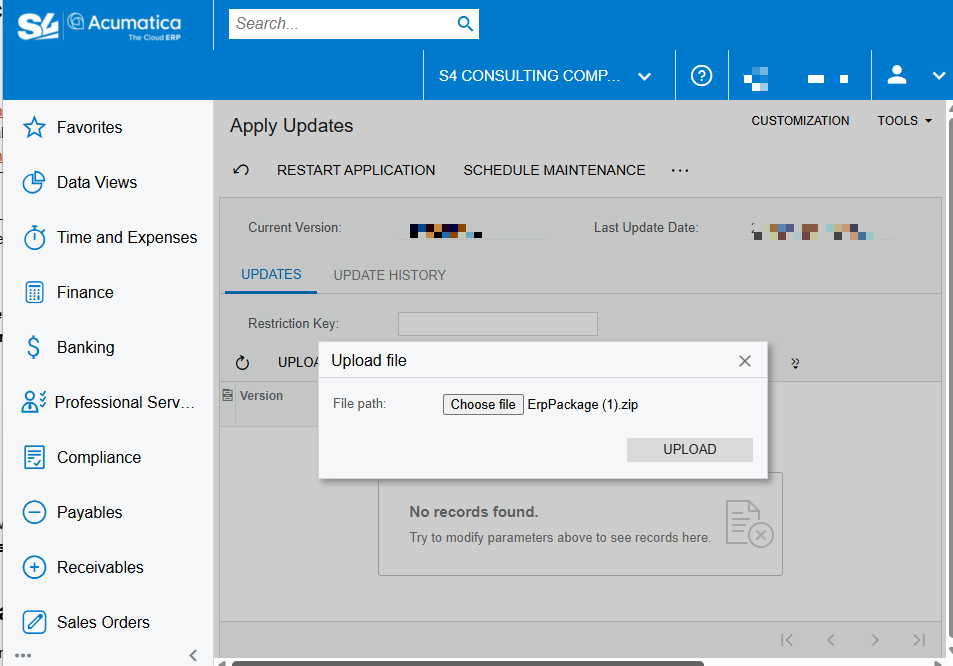
Task: Click the search magnifier icon
Action: point(464,24)
